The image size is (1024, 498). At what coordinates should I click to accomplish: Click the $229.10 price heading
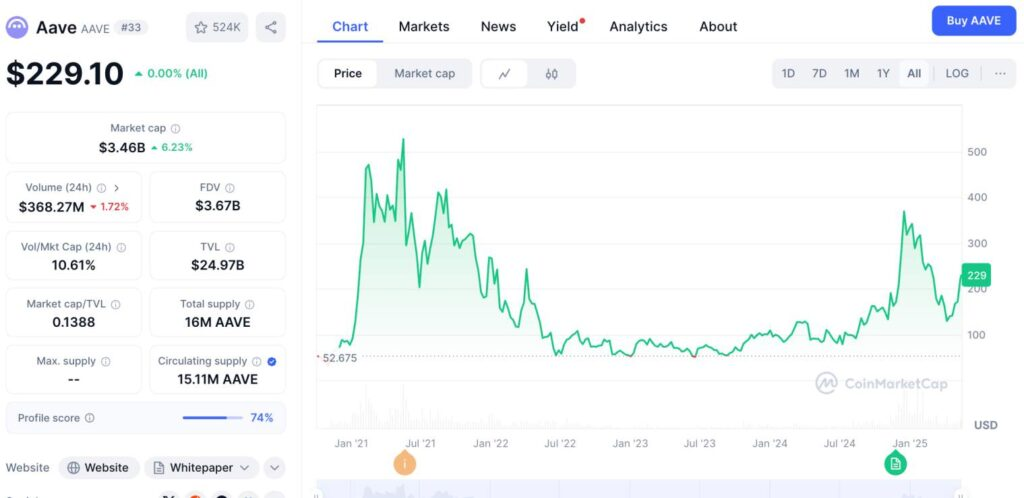(65, 73)
